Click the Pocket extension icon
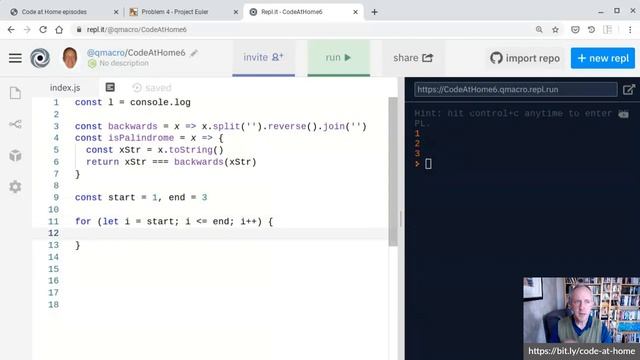This screenshot has height=360, width=640. [575, 29]
